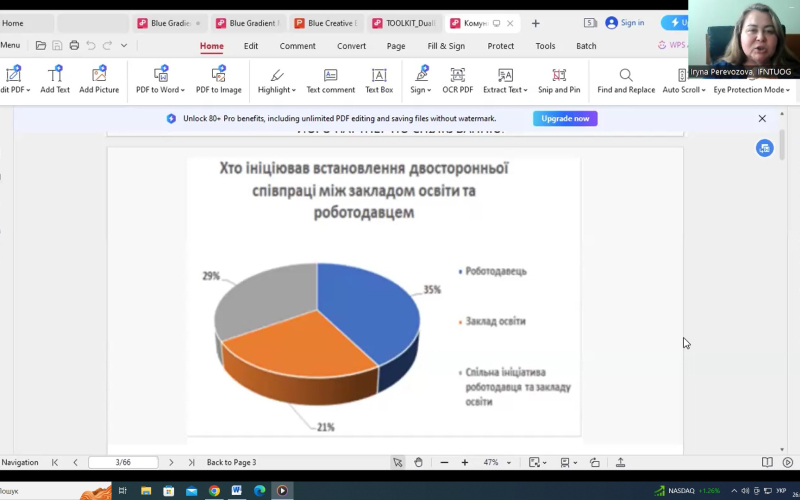Expand the Sign dropdown
Viewport: 800px width, 500px height.
coord(429,90)
